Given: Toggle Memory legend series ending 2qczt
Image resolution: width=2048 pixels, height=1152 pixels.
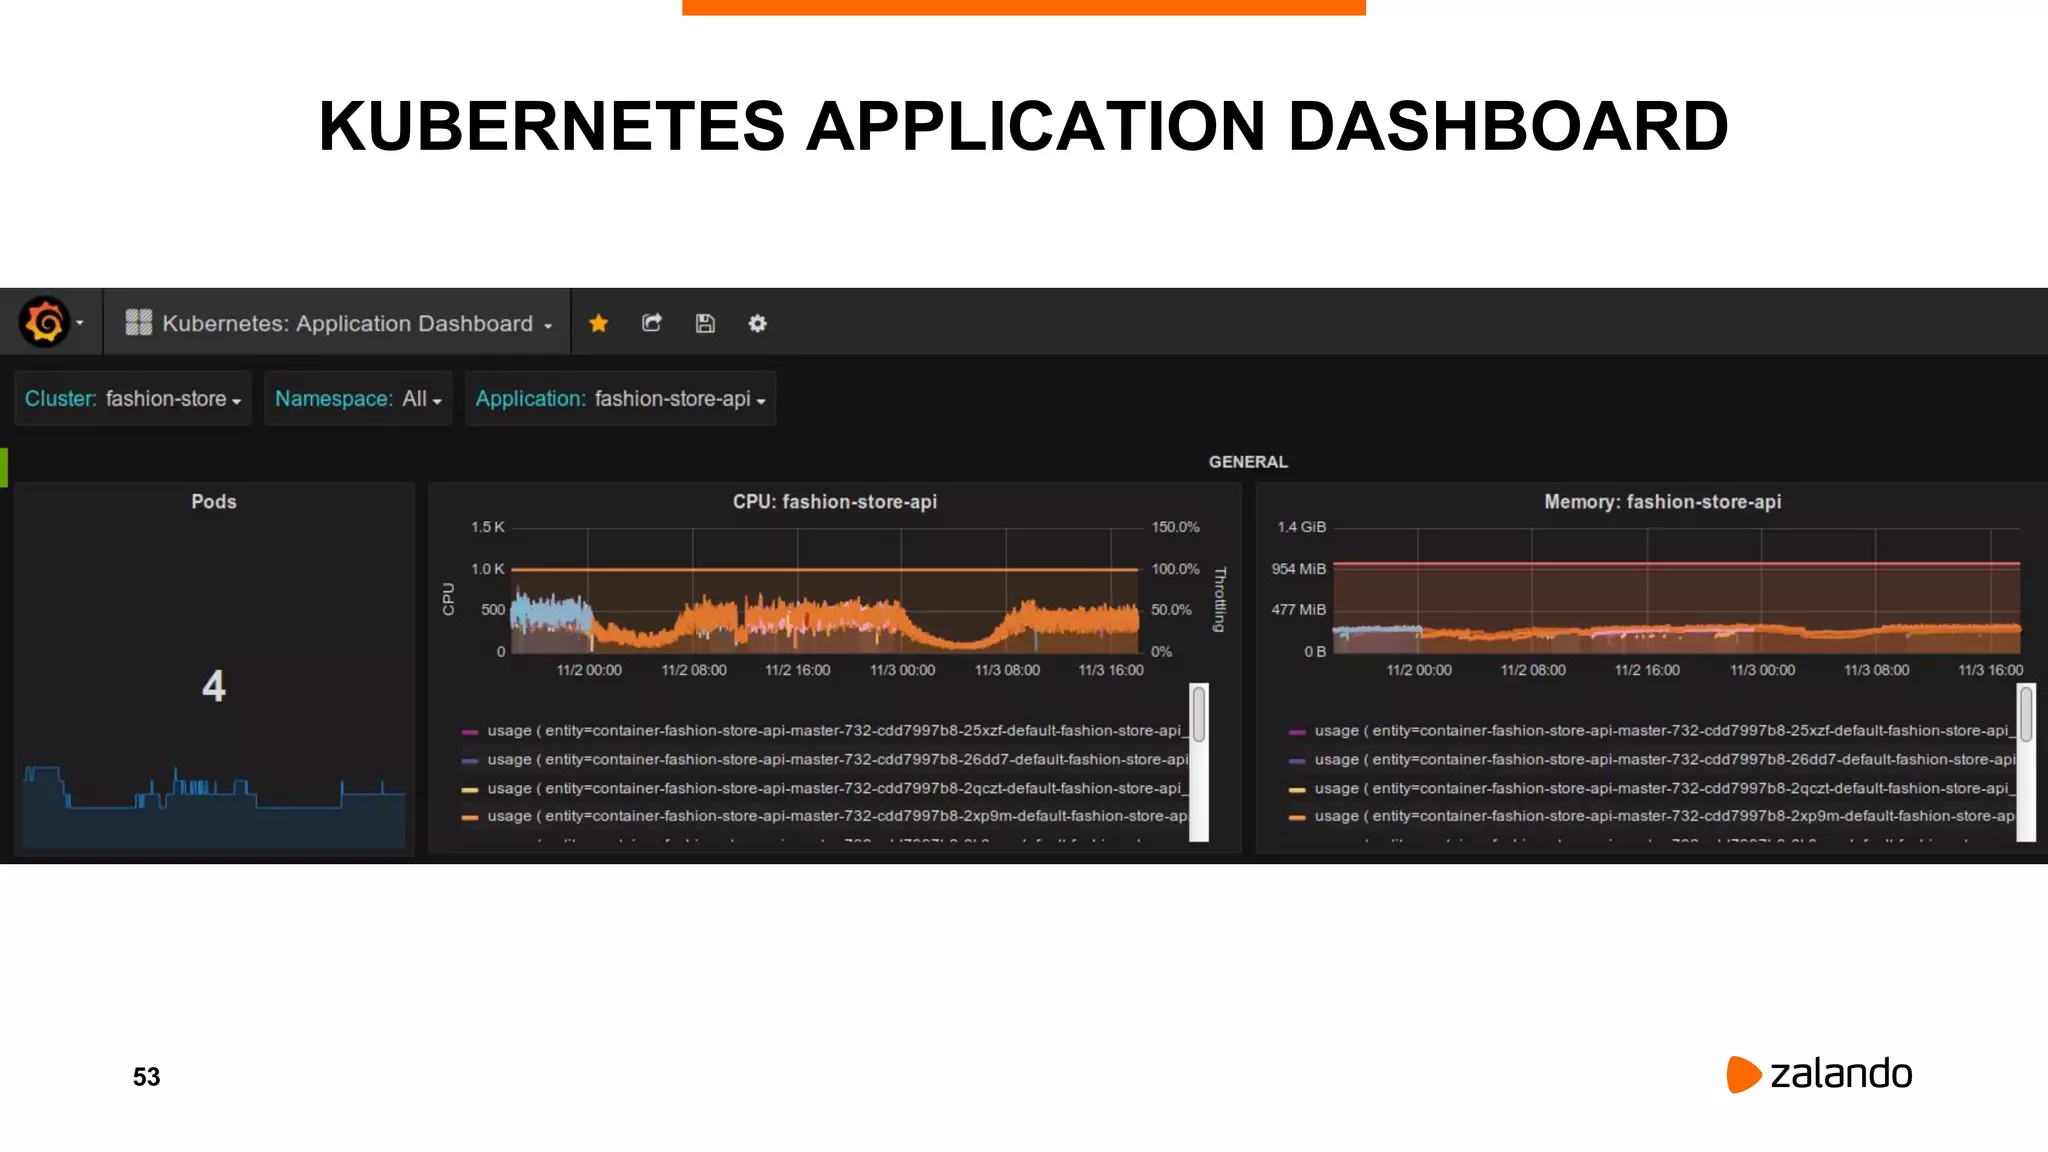Looking at the screenshot, I should point(1660,789).
